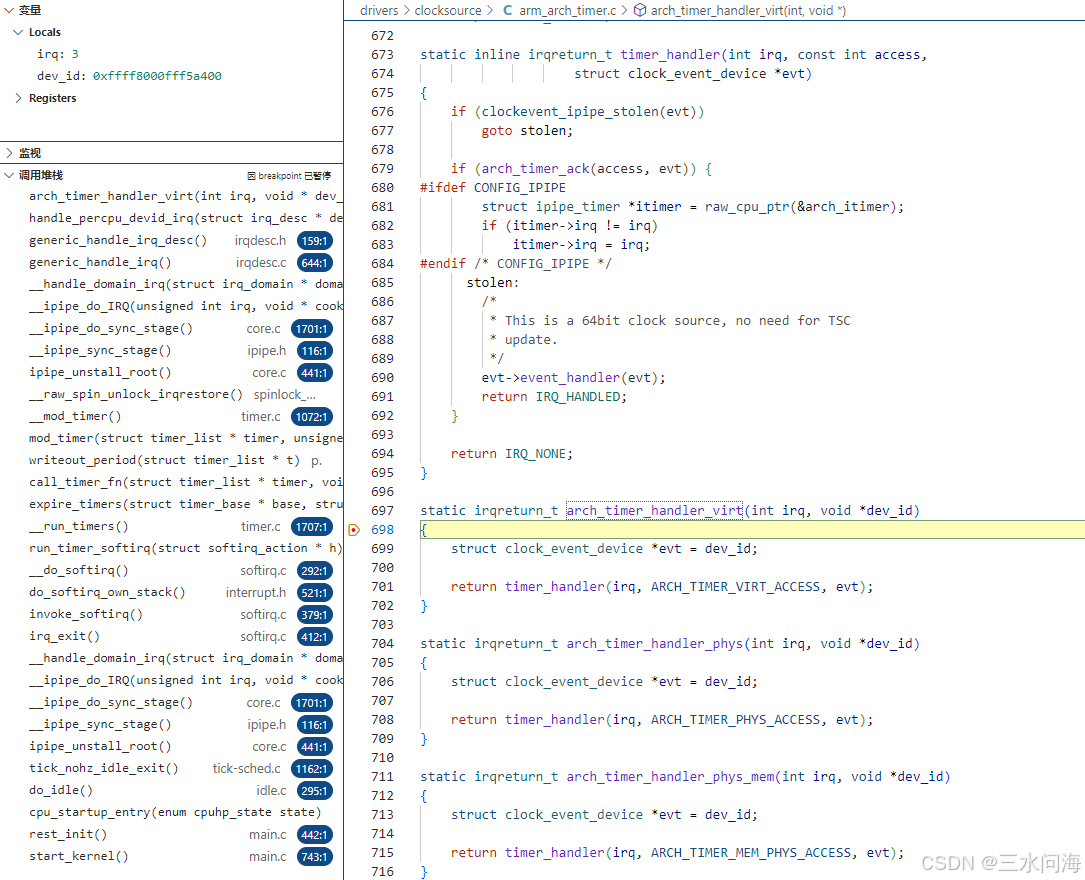Screen dimensions: 1085x880
Task: Click line number 673 in gutter
Action: [x=382, y=55]
